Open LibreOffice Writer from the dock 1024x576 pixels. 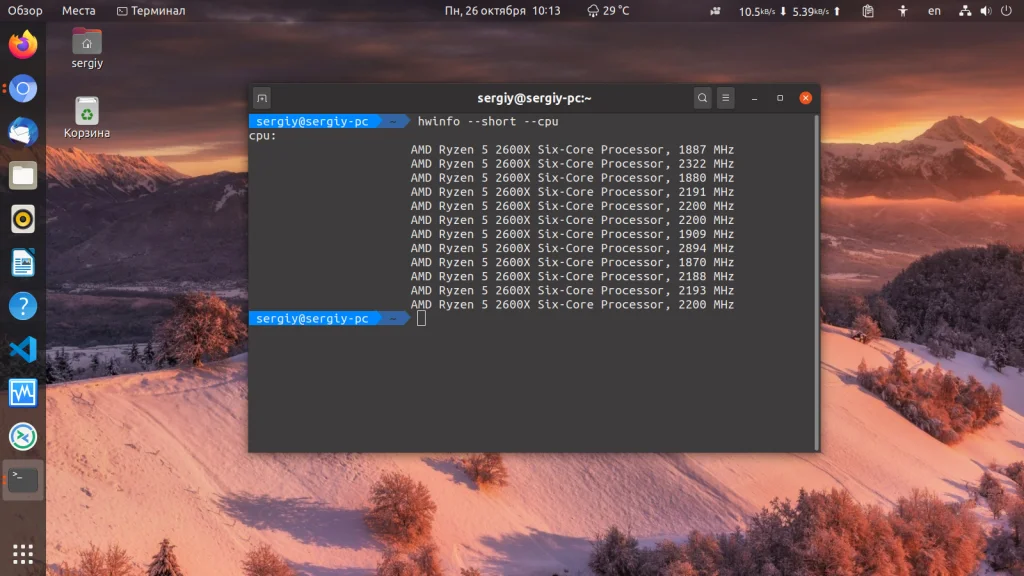pyautogui.click(x=23, y=263)
